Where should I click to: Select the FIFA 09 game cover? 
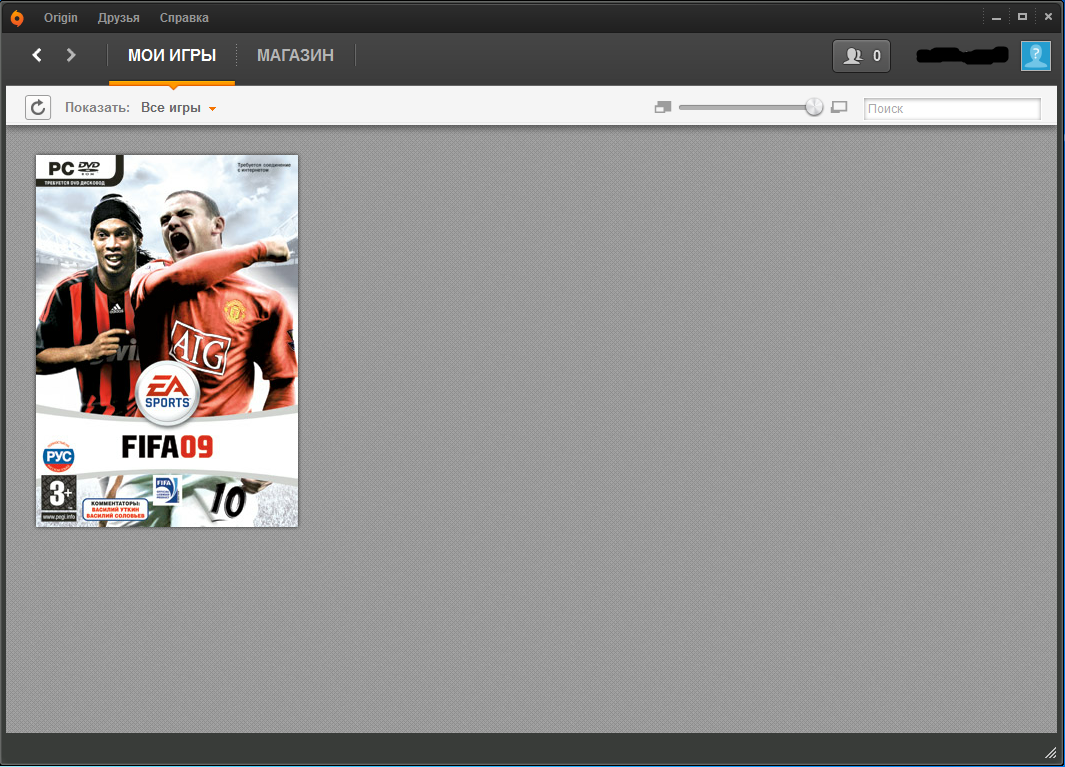167,340
